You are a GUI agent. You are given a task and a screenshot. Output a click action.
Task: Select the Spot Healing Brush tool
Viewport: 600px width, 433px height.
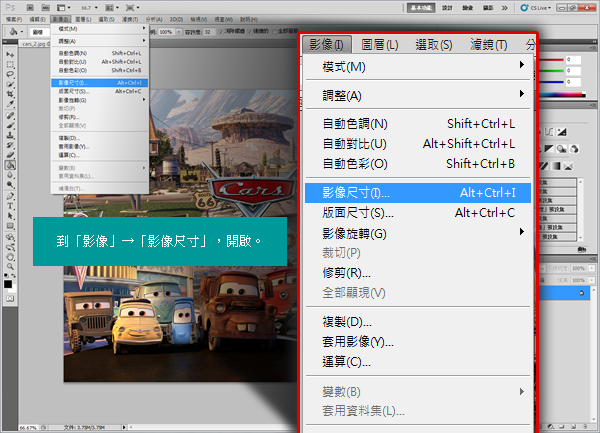(10, 115)
